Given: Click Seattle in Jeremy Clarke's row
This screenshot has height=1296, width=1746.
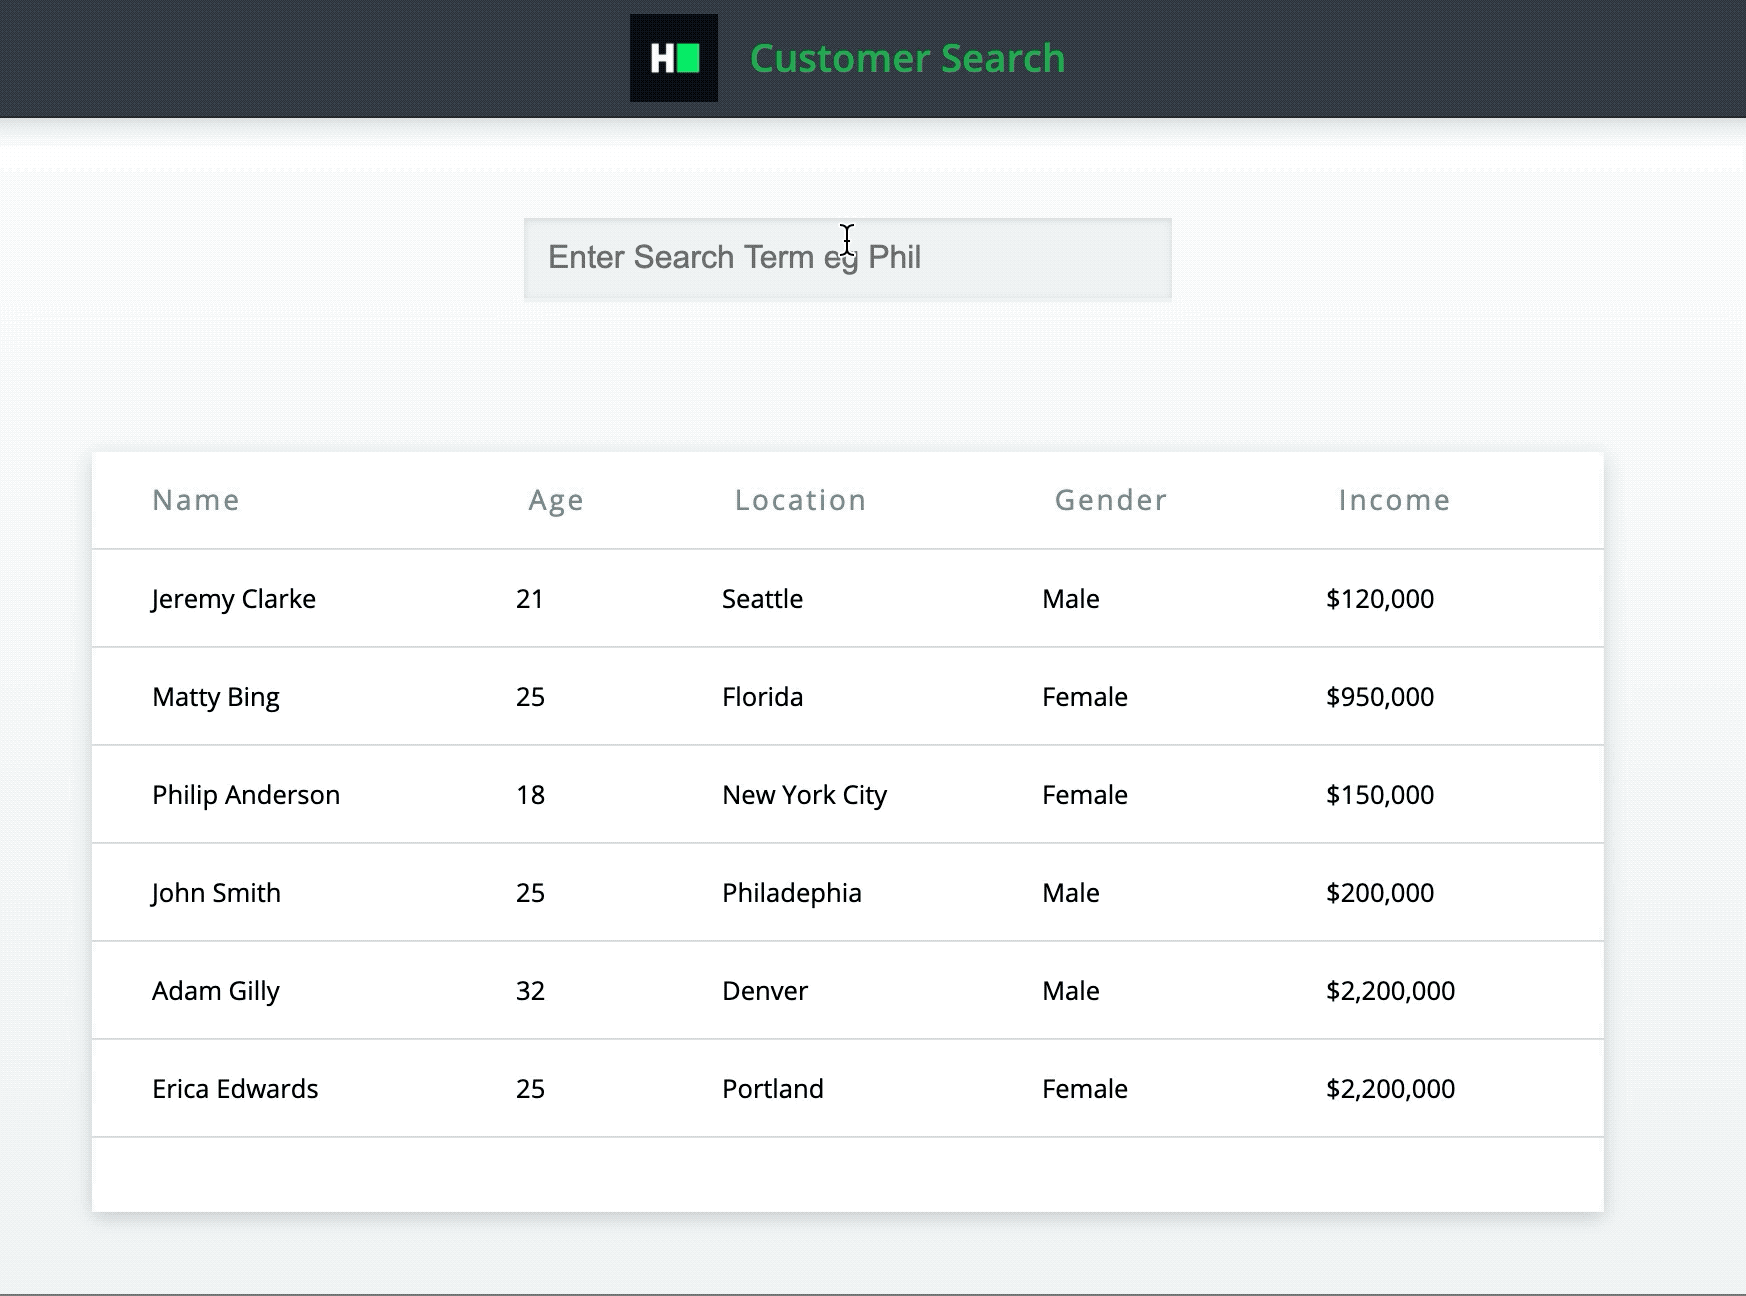Looking at the screenshot, I should (761, 598).
